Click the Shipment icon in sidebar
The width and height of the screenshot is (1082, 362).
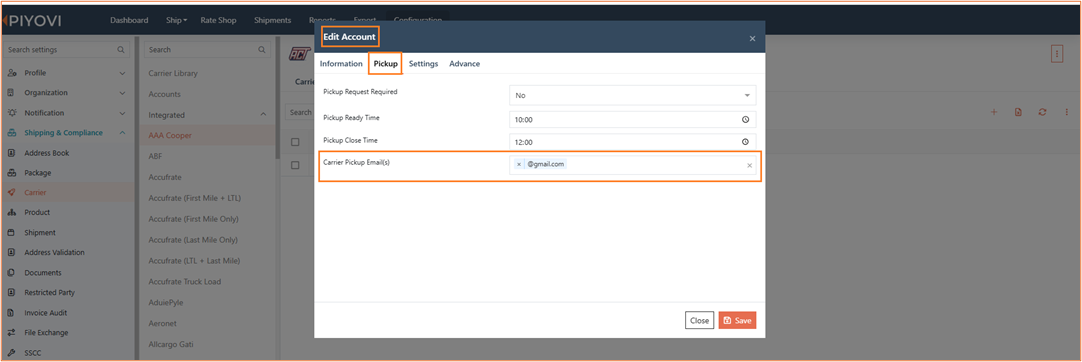click(12, 233)
